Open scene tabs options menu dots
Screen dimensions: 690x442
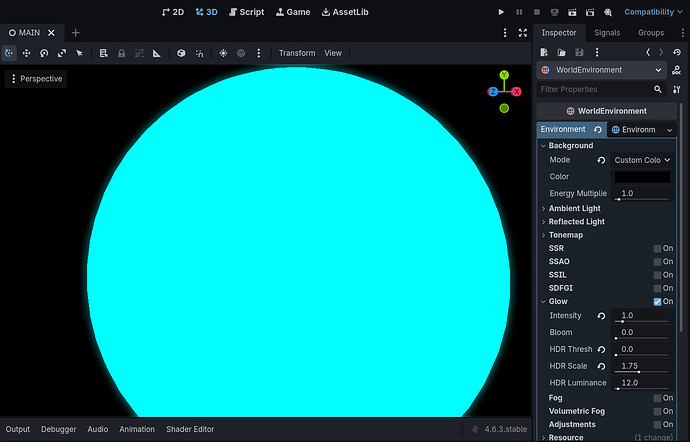505,33
